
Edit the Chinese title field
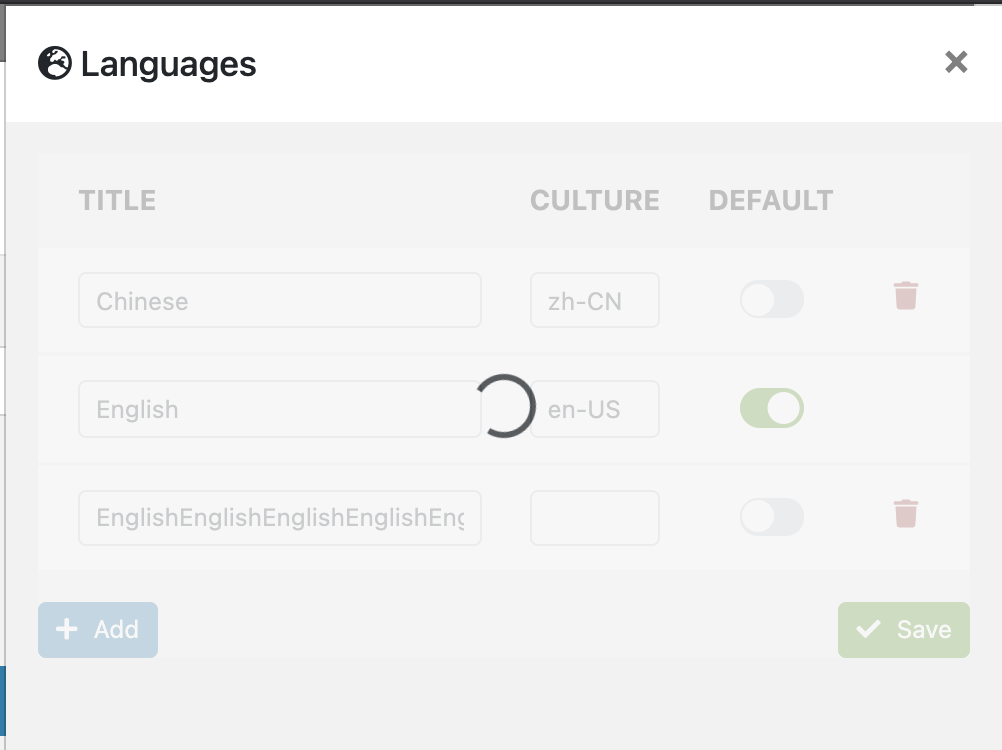pos(280,300)
